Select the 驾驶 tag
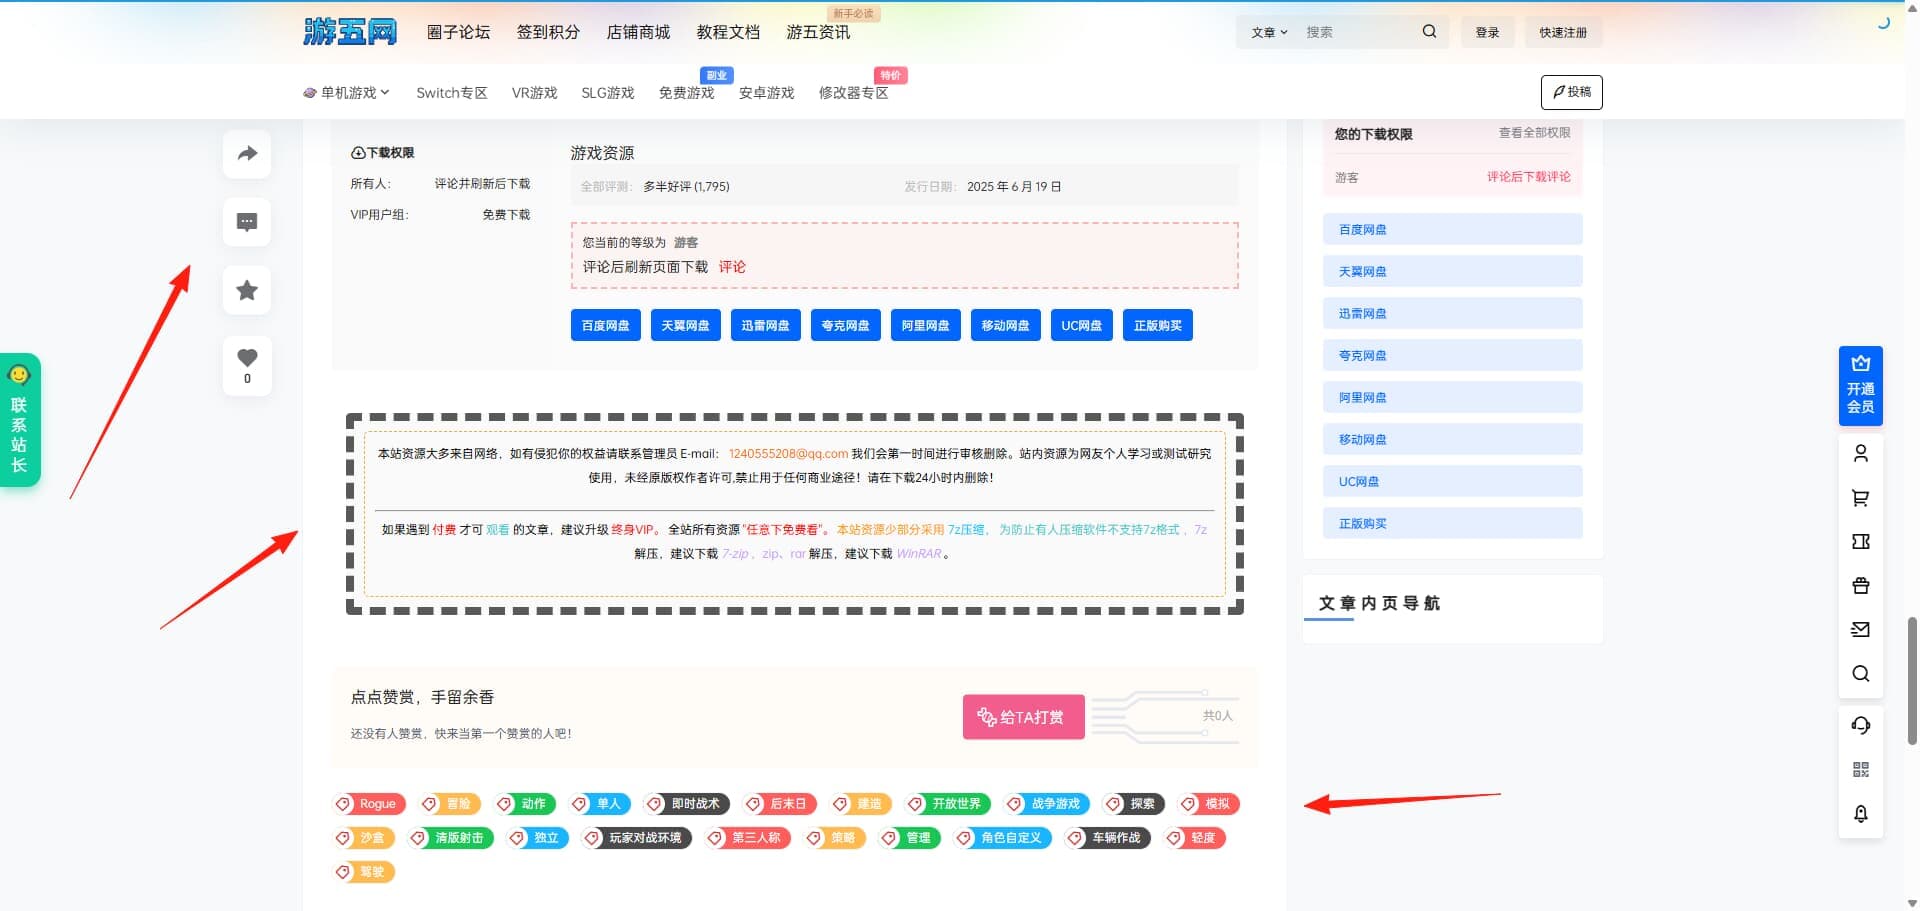This screenshot has width=1920, height=911. pos(364,872)
